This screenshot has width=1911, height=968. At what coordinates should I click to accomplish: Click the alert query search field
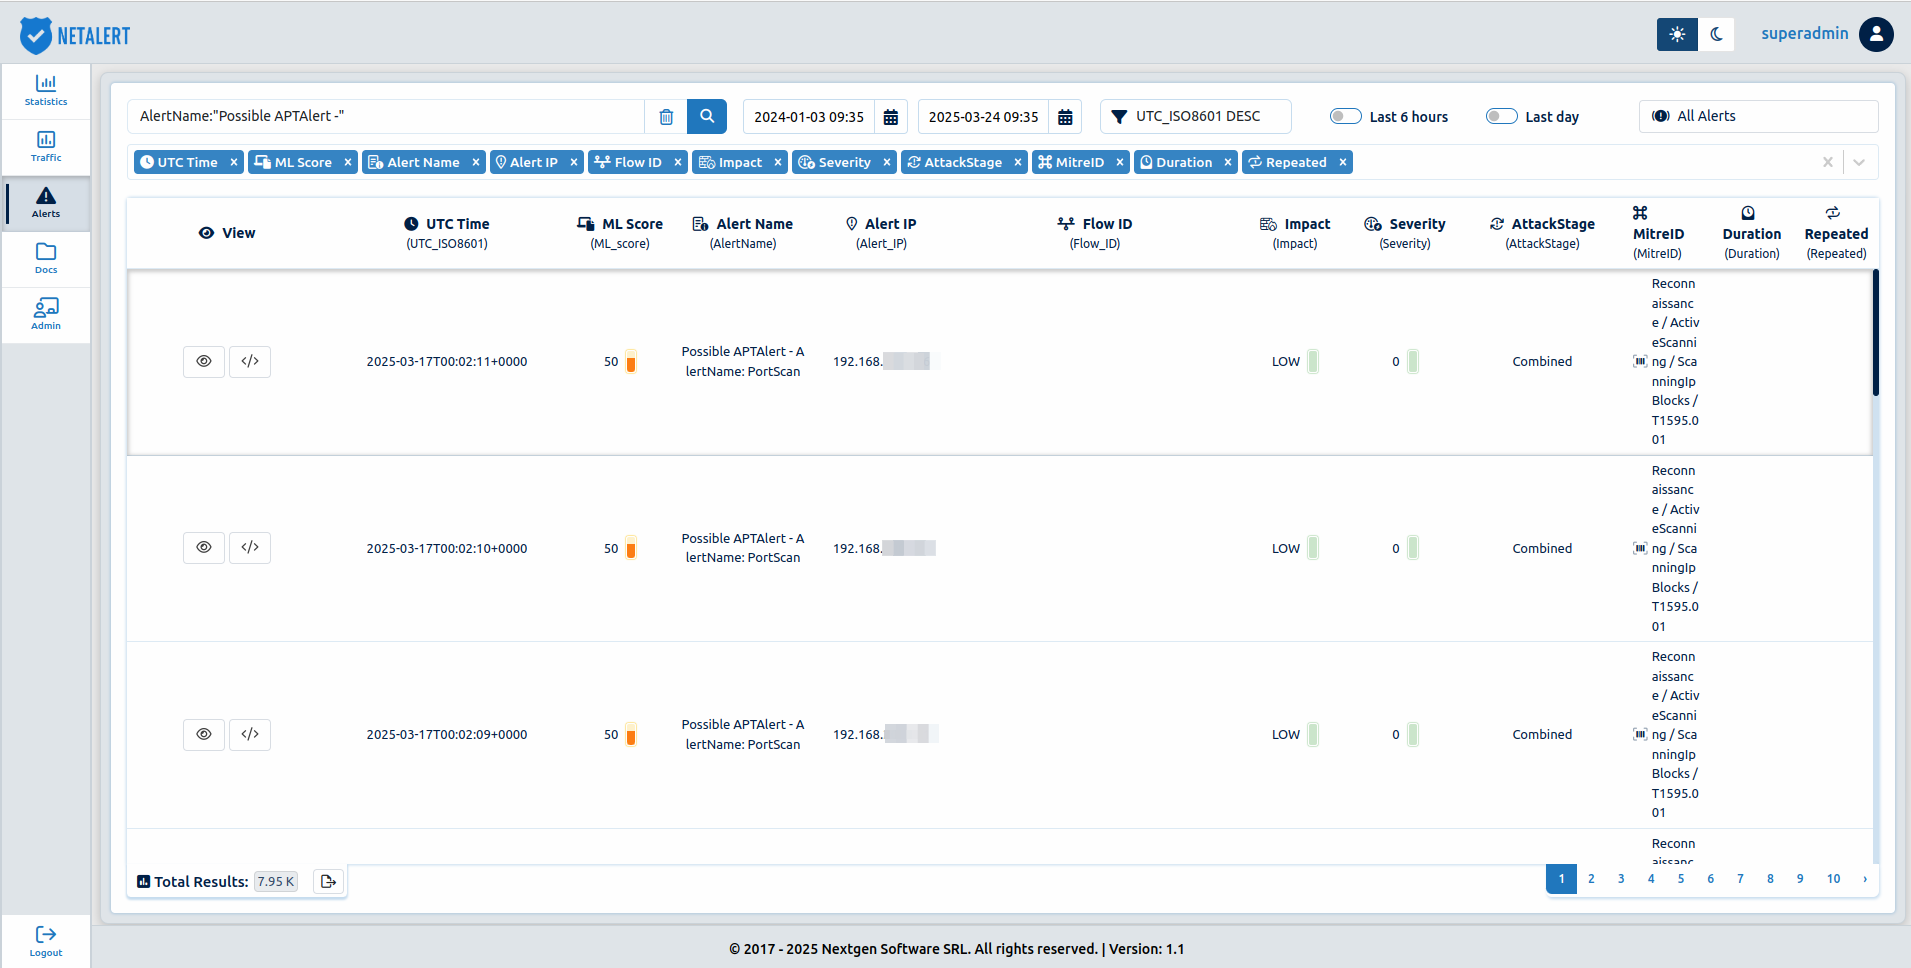point(386,116)
